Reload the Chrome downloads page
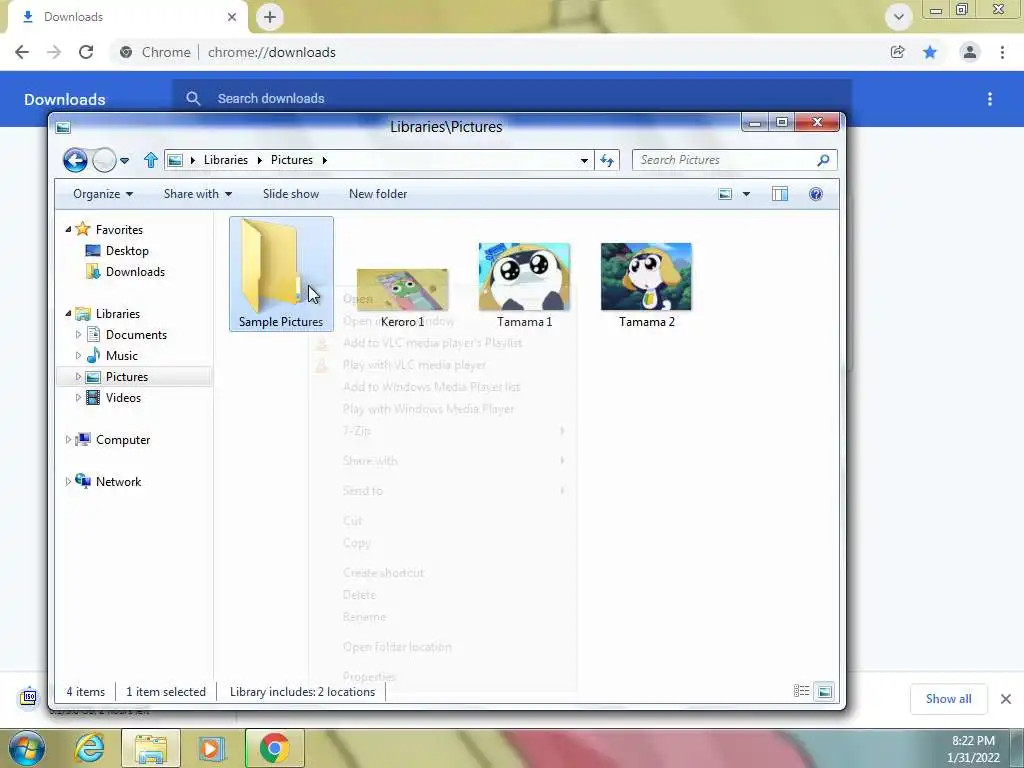 (x=86, y=52)
